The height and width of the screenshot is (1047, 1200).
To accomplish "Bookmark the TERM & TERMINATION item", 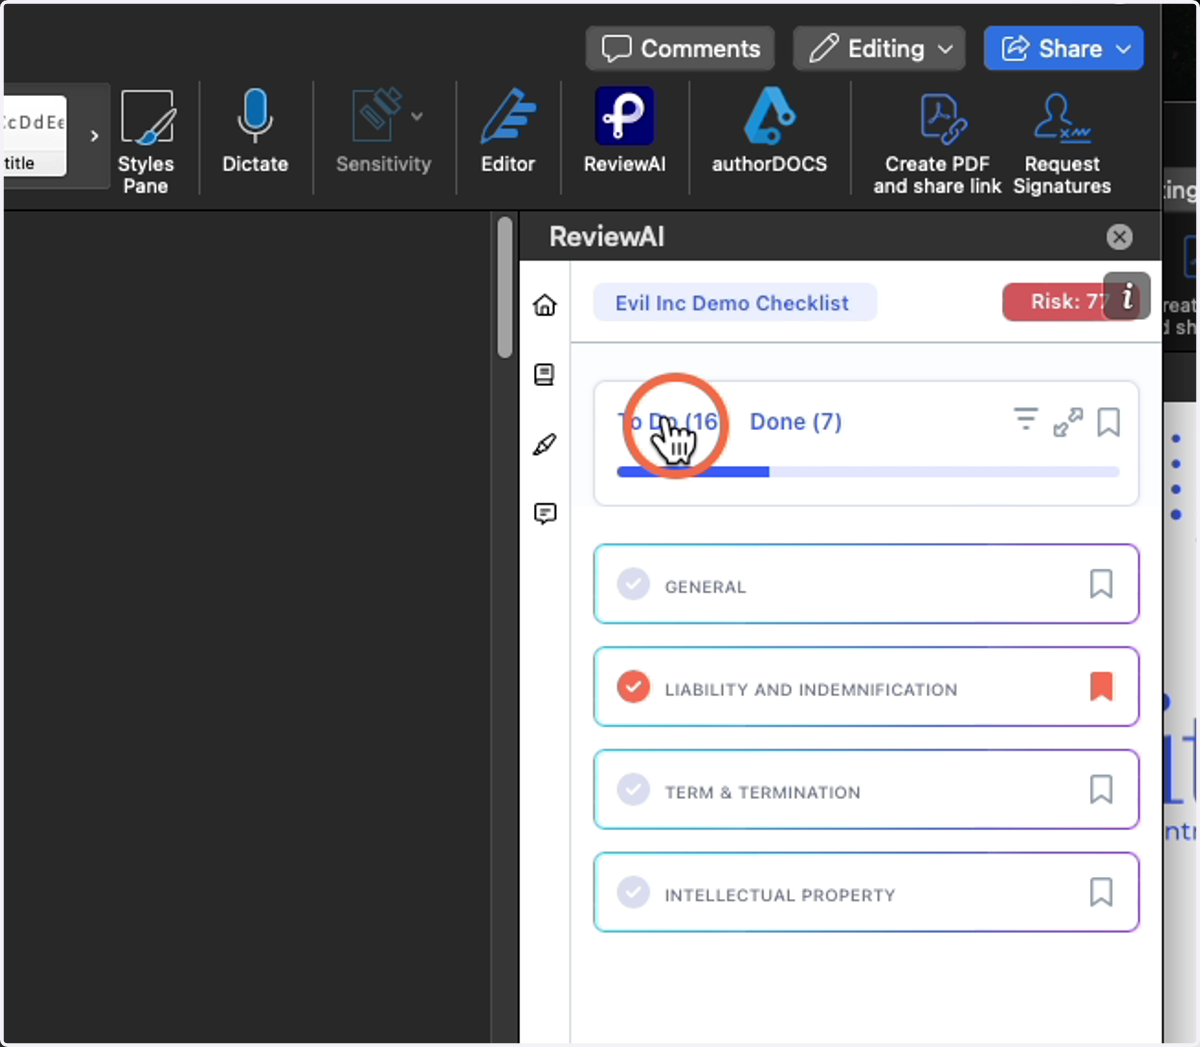I will click(1101, 789).
